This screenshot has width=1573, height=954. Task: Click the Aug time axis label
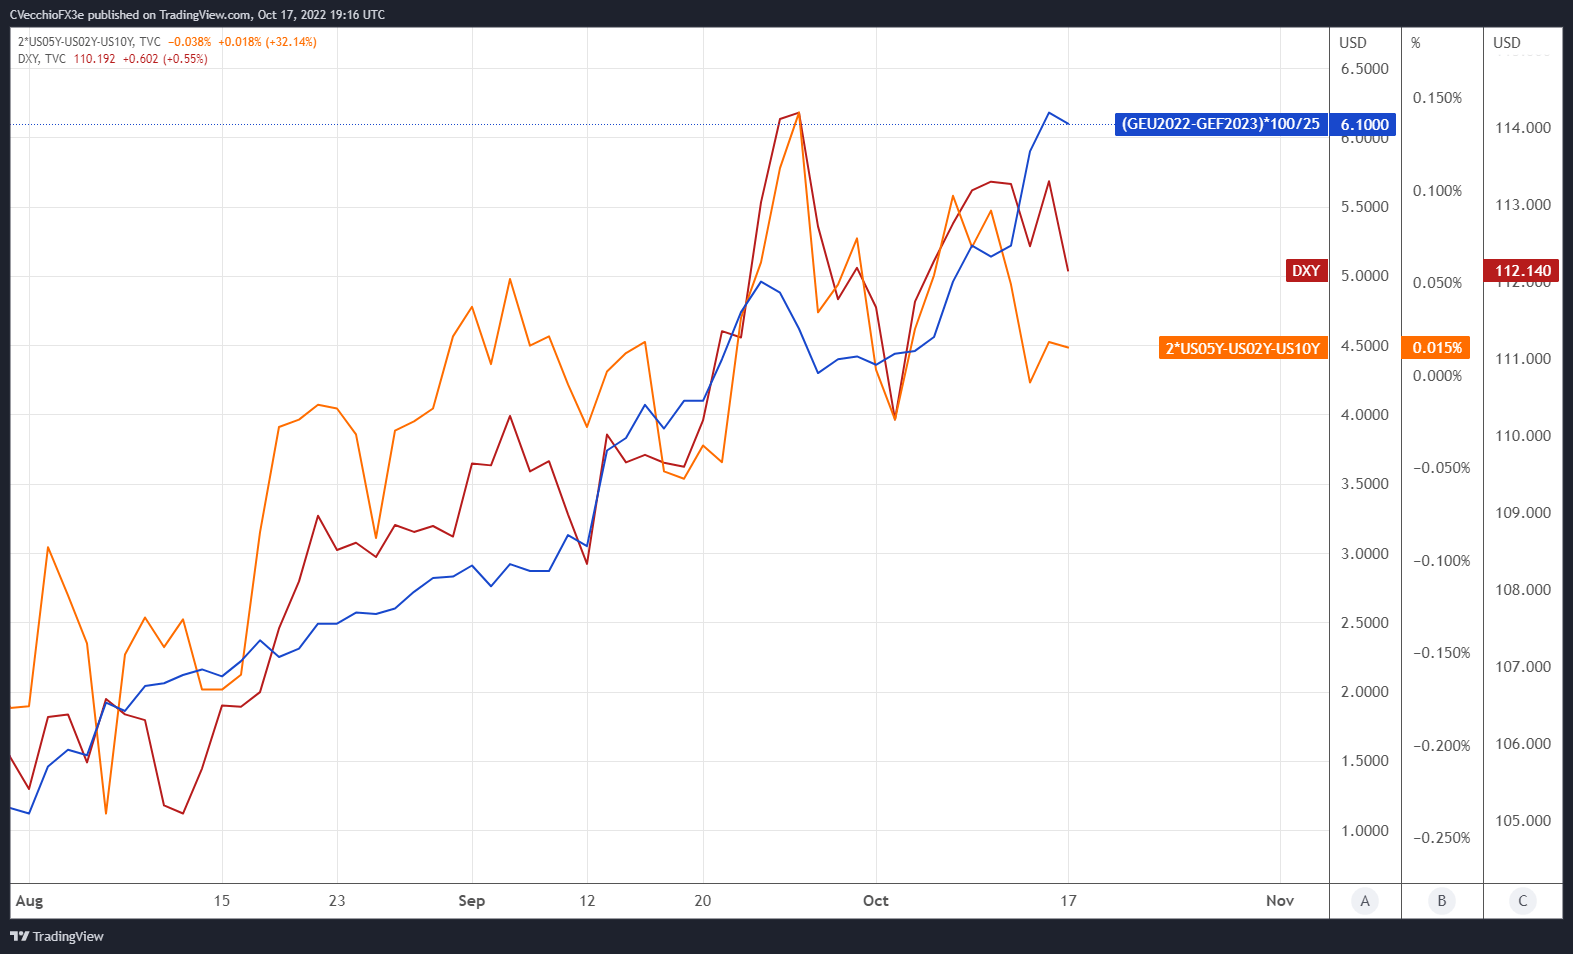[29, 900]
